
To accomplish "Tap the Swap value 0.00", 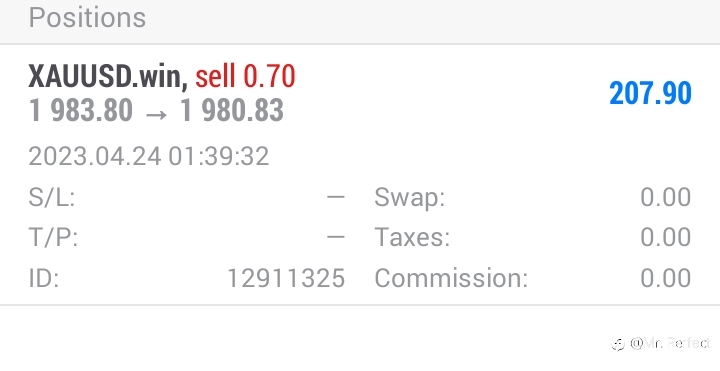I will 665,197.
